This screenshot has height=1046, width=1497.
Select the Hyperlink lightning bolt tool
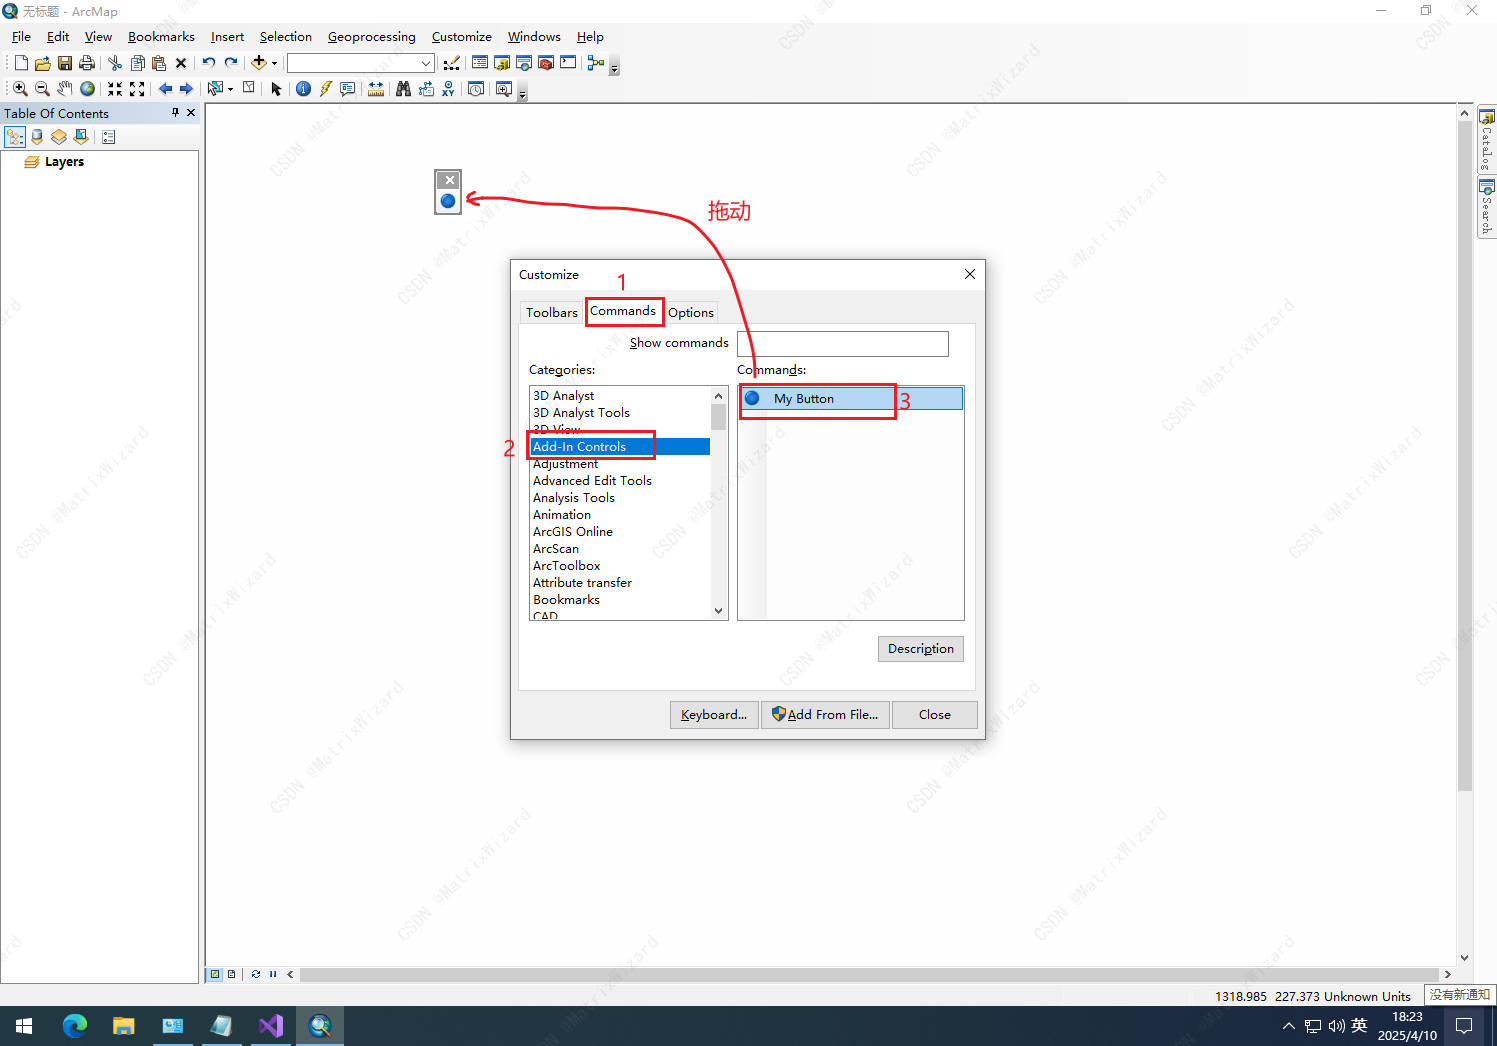click(x=325, y=89)
